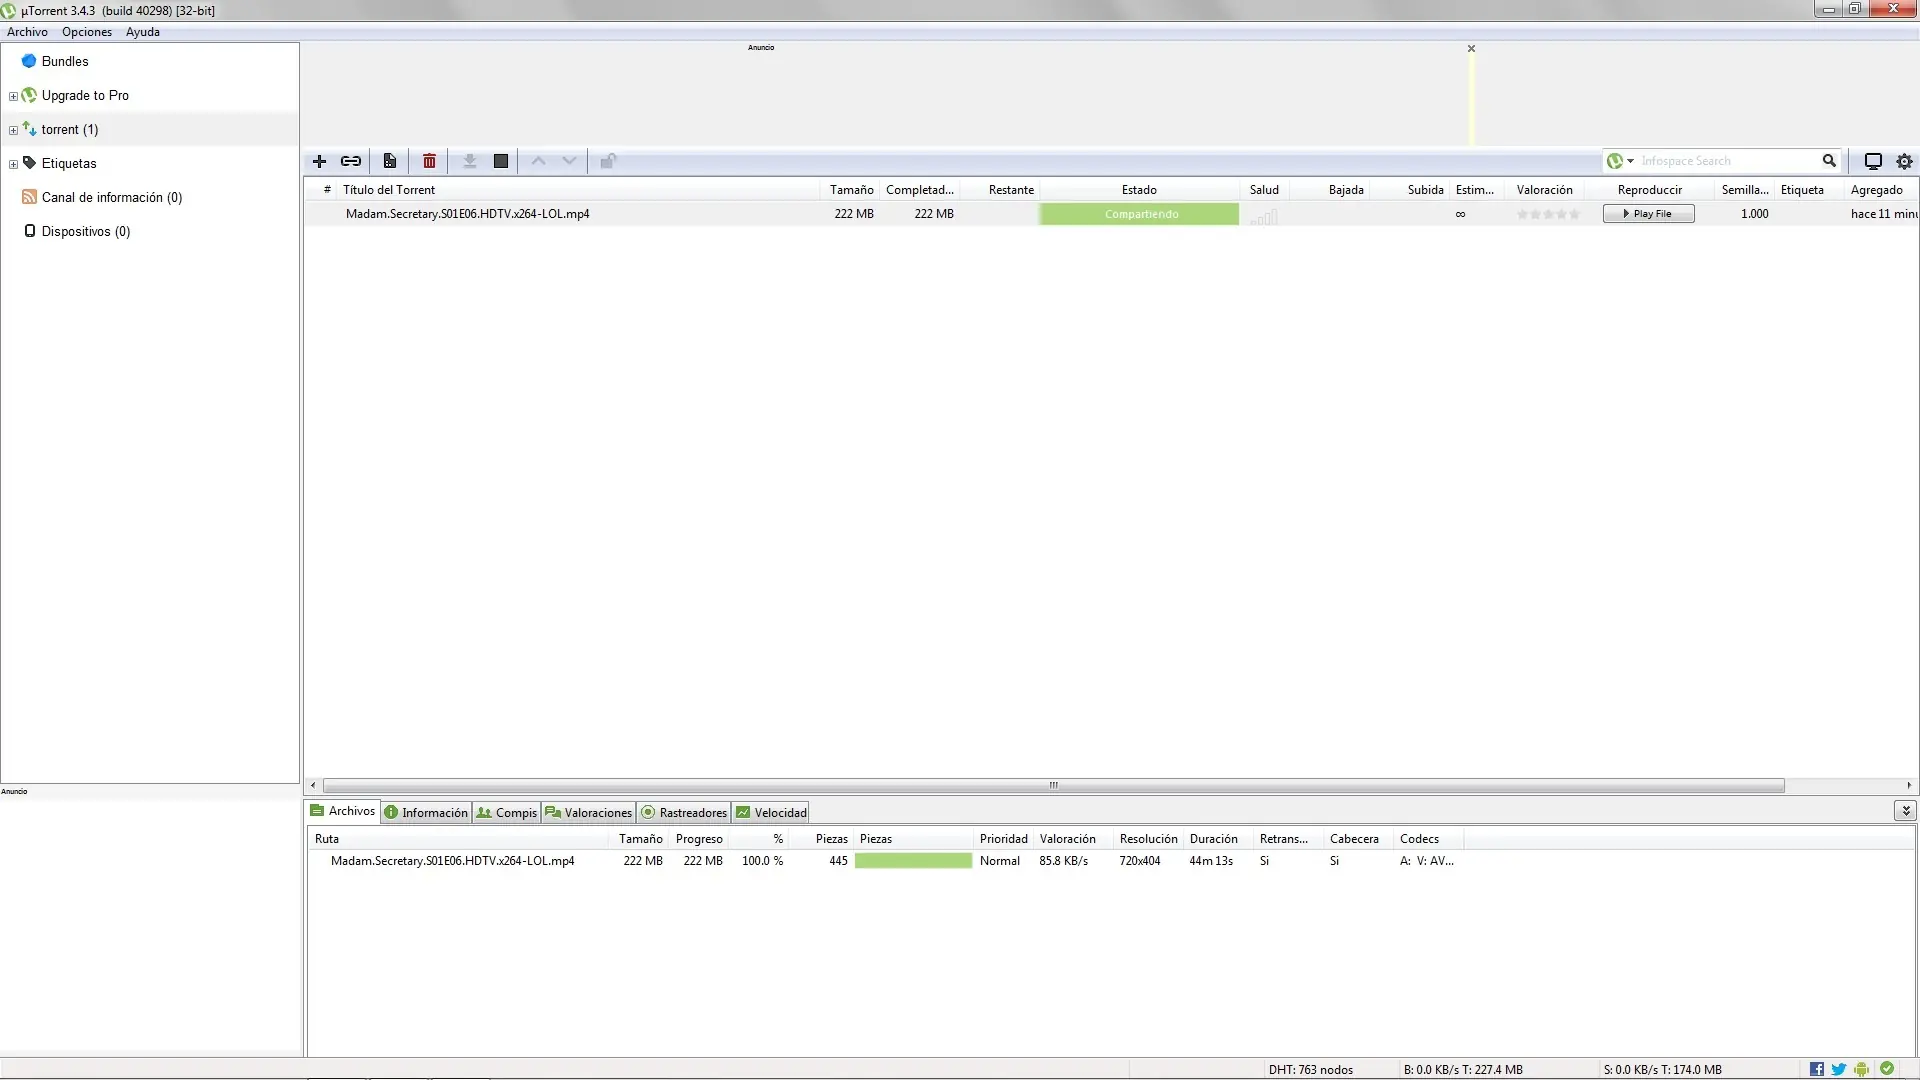The height and width of the screenshot is (1080, 1920).
Task: Open the search provider dropdown arrow
Action: (x=1631, y=161)
